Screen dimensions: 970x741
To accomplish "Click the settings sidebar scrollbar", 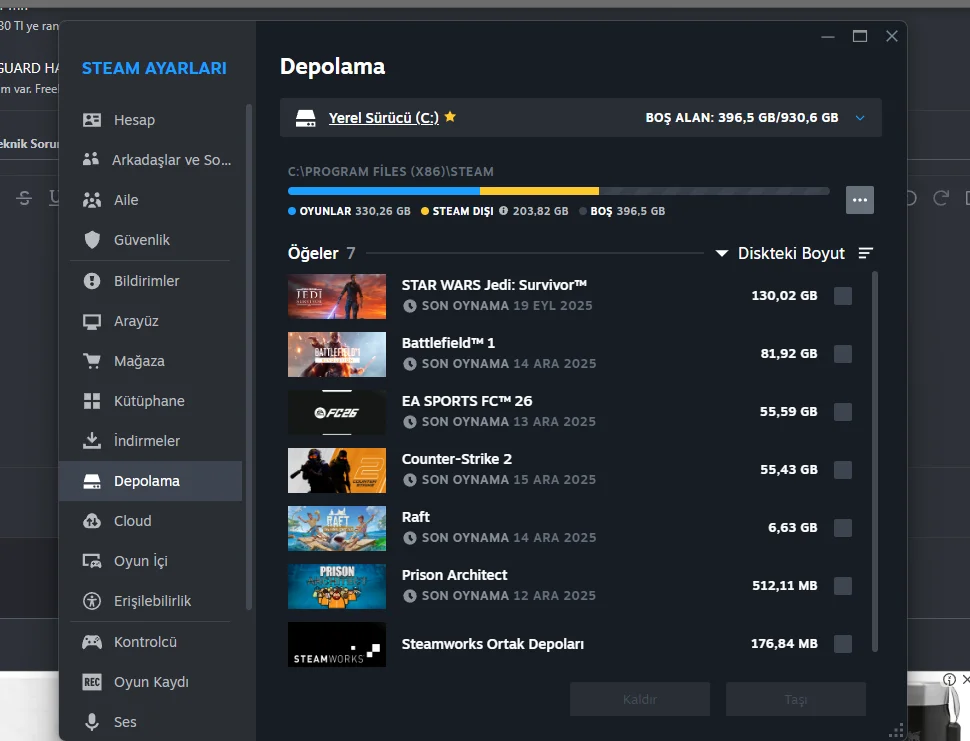I will 249,357.
